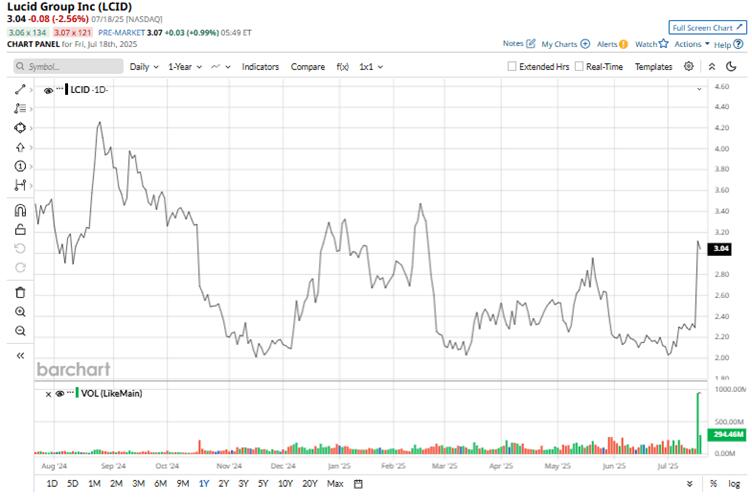Select the 3M time range
The height and width of the screenshot is (503, 752).
point(139,484)
